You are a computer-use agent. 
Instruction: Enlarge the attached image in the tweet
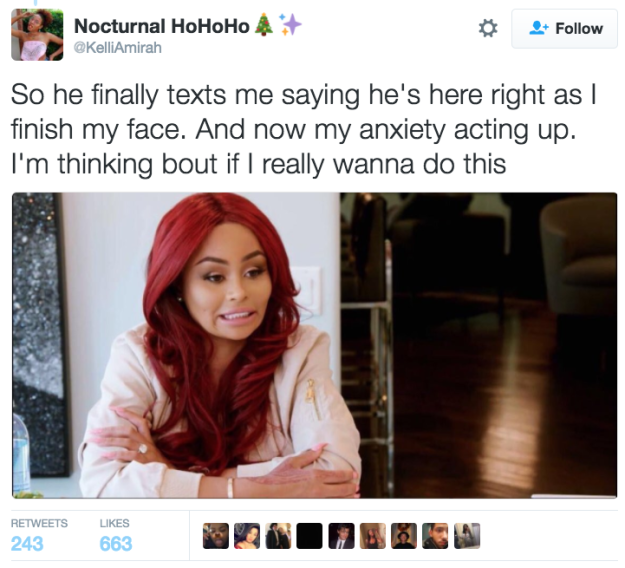point(314,345)
